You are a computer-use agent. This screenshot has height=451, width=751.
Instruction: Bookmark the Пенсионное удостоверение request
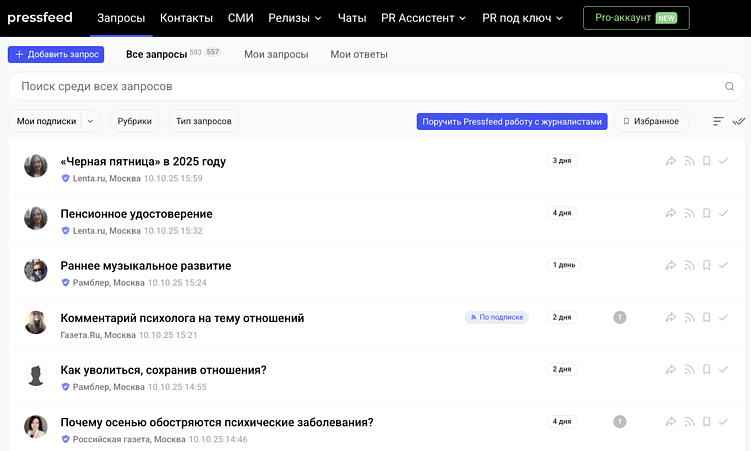pyautogui.click(x=706, y=214)
